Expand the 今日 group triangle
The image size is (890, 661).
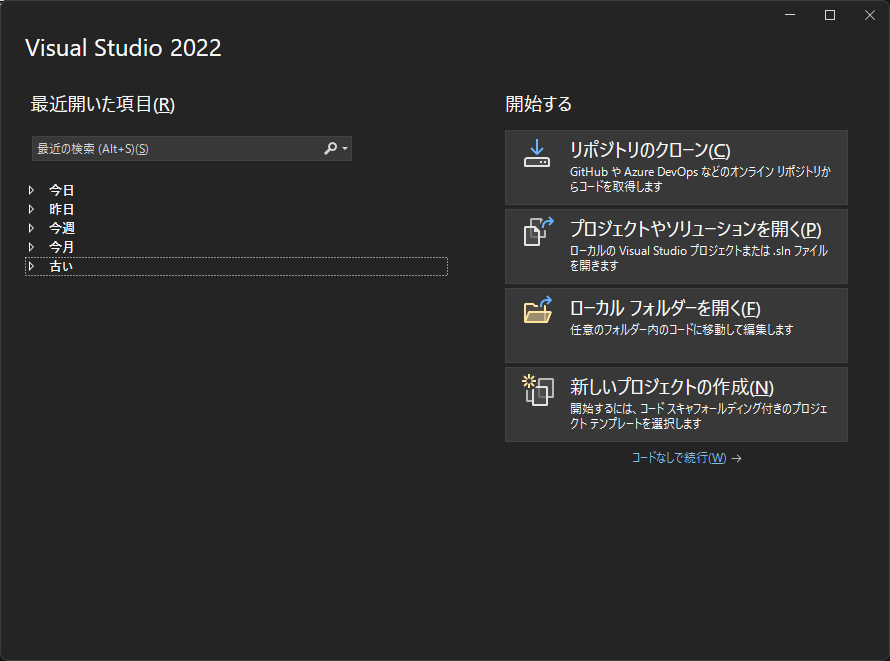(x=32, y=190)
